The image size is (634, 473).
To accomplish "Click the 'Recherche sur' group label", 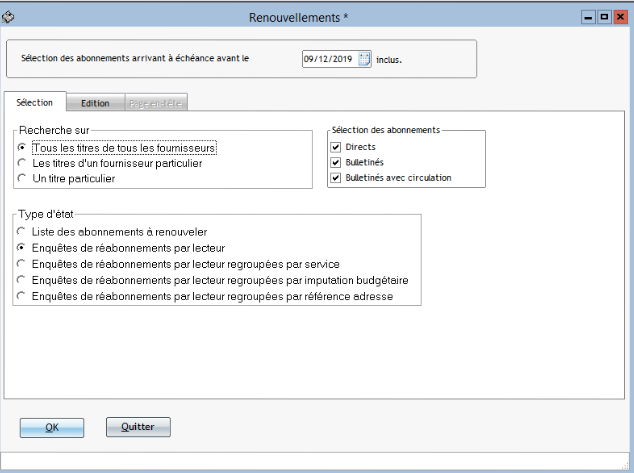I will click(x=54, y=130).
